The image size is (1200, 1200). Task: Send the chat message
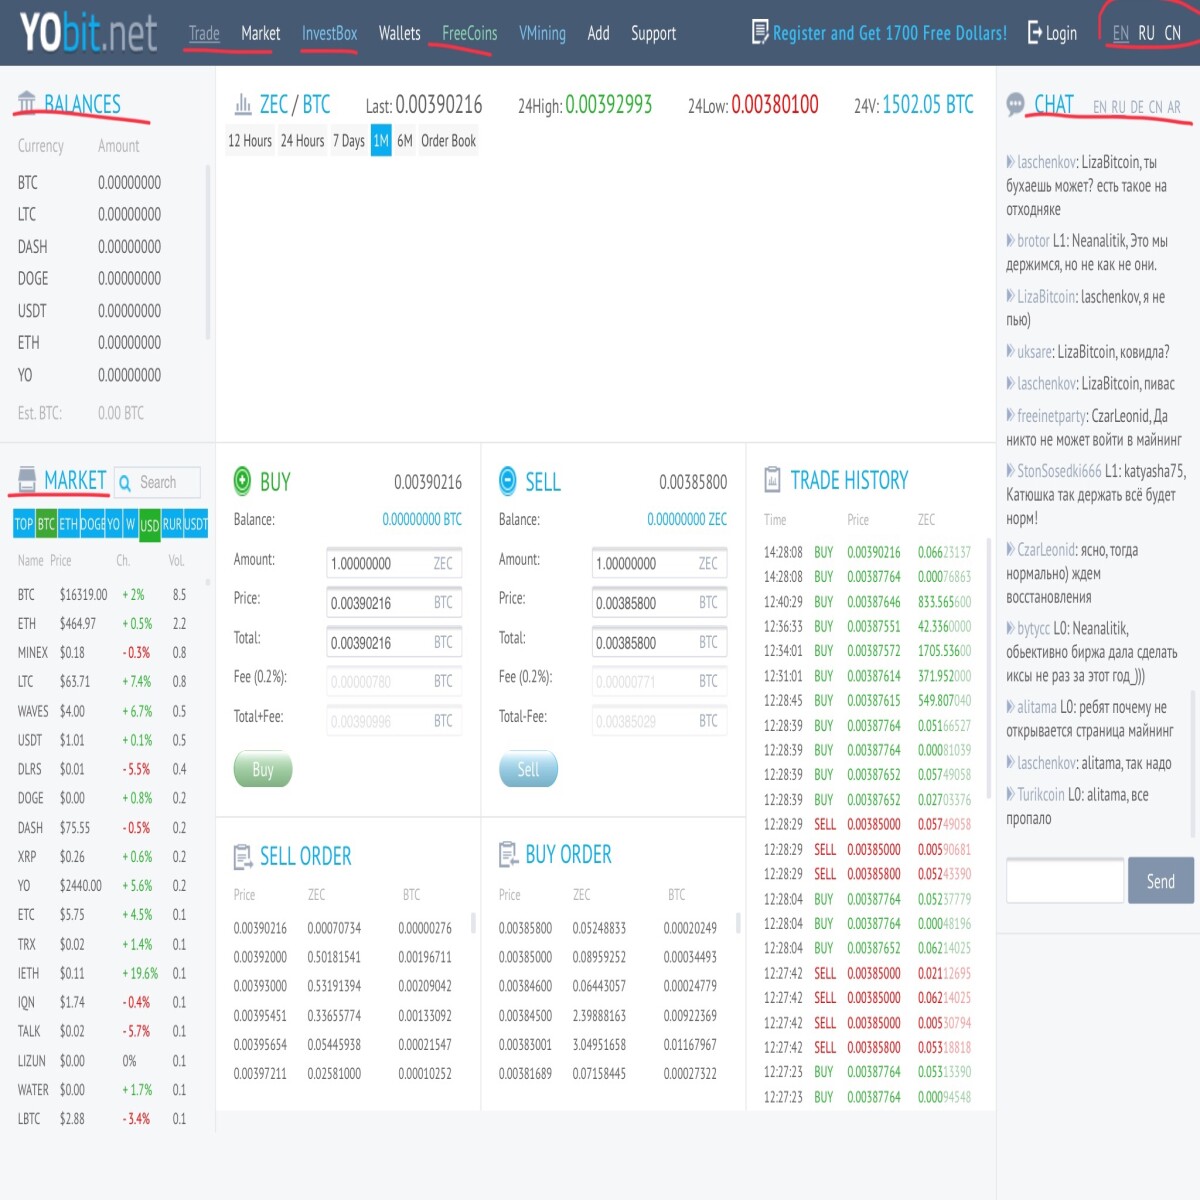1161,881
